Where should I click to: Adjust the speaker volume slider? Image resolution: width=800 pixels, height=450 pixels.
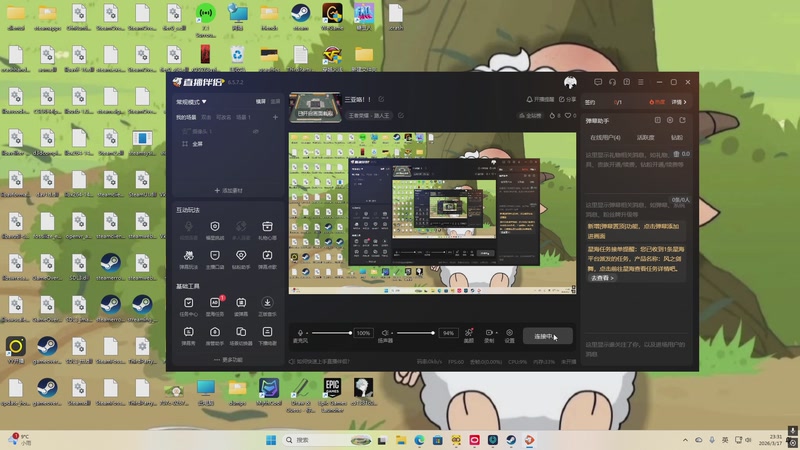[416, 333]
